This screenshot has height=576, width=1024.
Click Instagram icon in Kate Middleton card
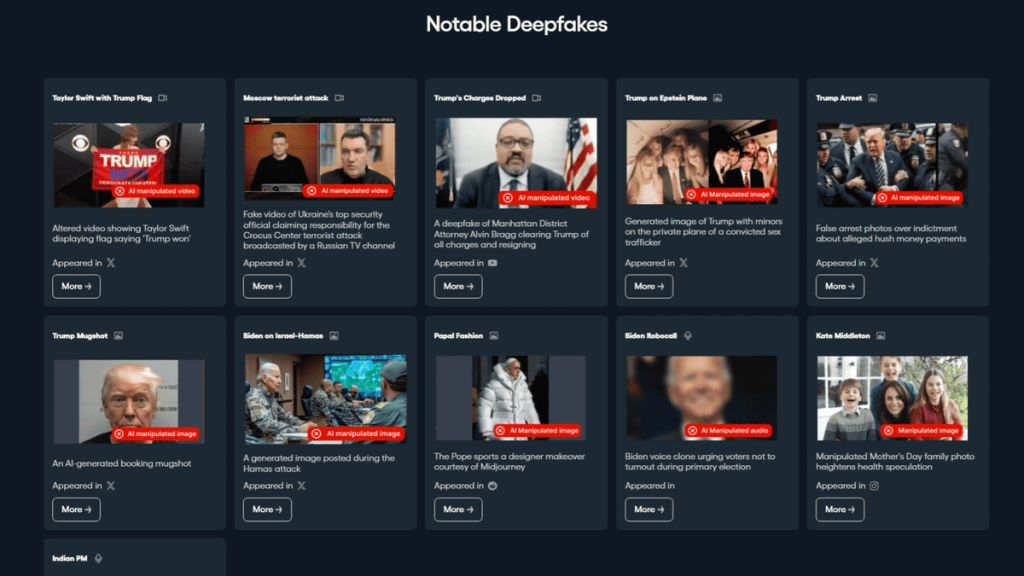coord(874,485)
